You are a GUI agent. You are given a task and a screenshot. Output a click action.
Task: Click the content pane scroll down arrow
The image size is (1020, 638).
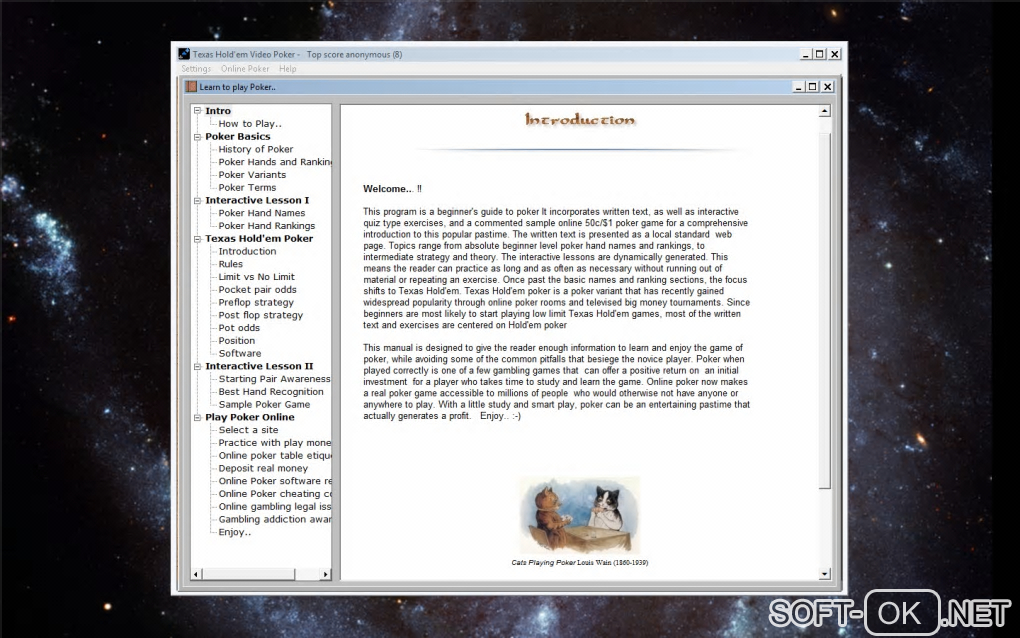coord(825,574)
